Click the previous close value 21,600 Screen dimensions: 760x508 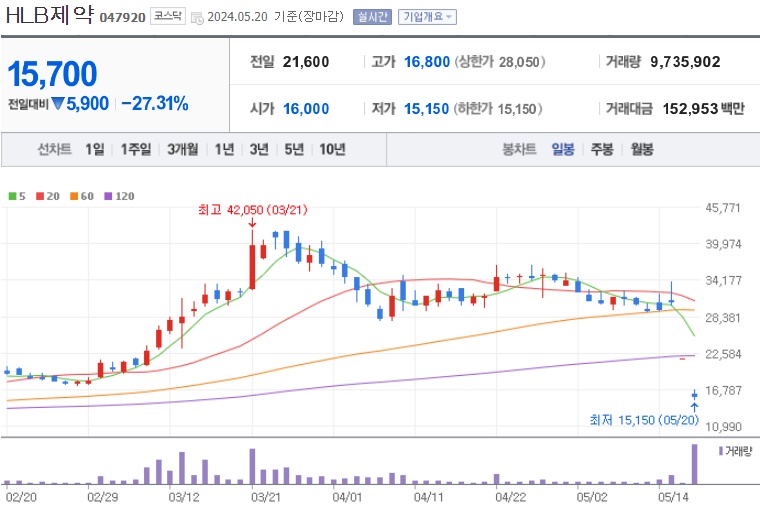tap(306, 62)
